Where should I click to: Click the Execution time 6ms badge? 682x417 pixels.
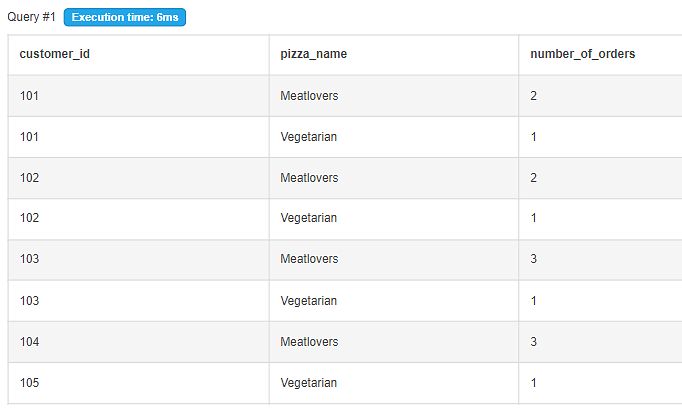point(125,18)
